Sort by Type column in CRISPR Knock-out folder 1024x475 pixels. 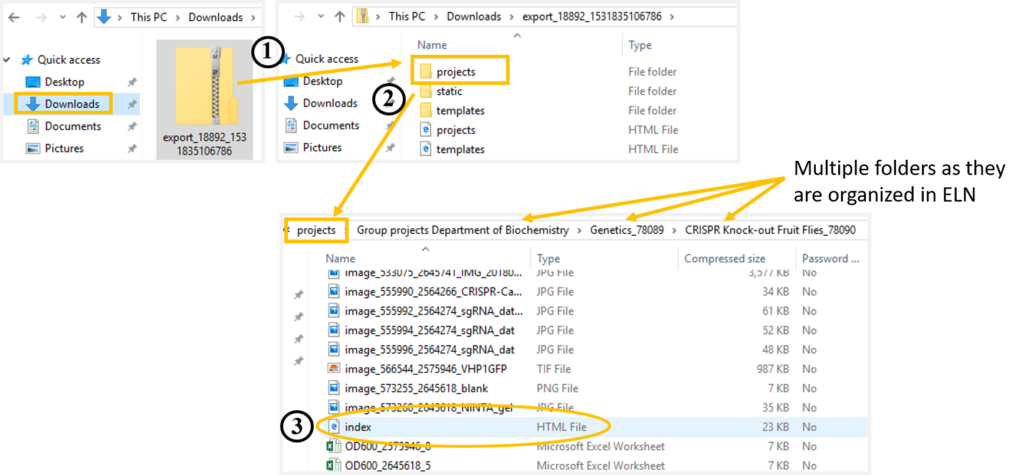point(549,259)
